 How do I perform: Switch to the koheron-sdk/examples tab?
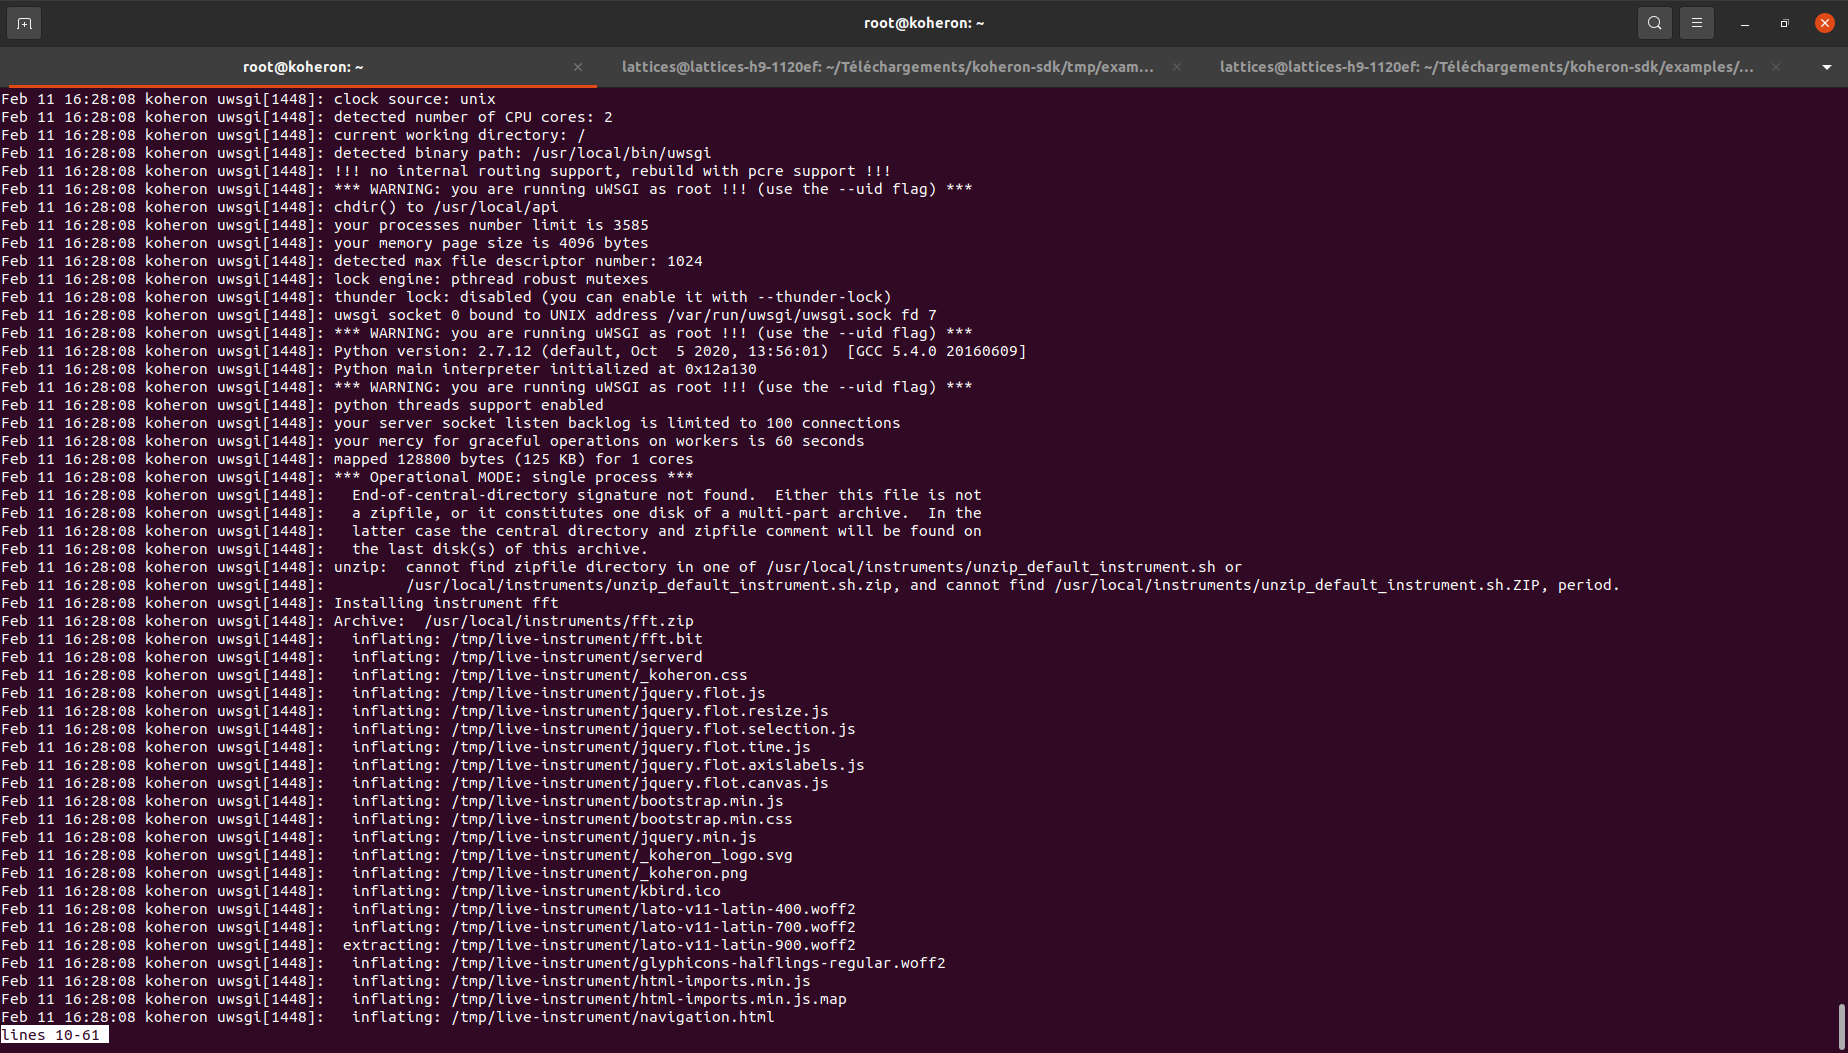point(1484,67)
